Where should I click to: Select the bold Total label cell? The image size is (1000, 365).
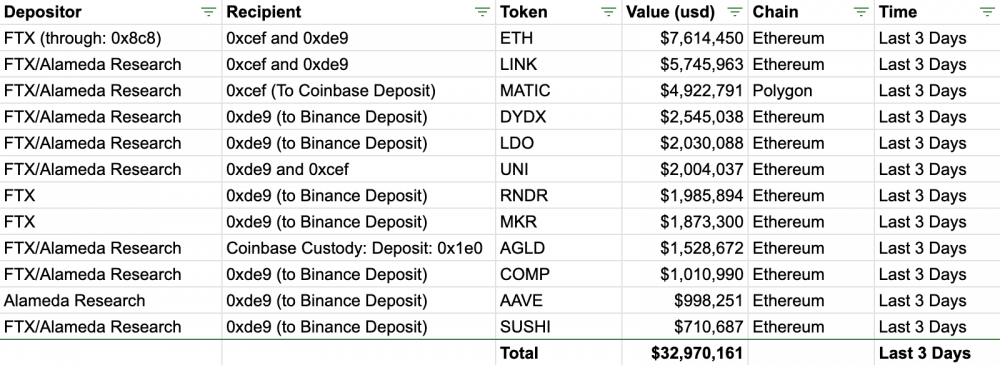559,353
